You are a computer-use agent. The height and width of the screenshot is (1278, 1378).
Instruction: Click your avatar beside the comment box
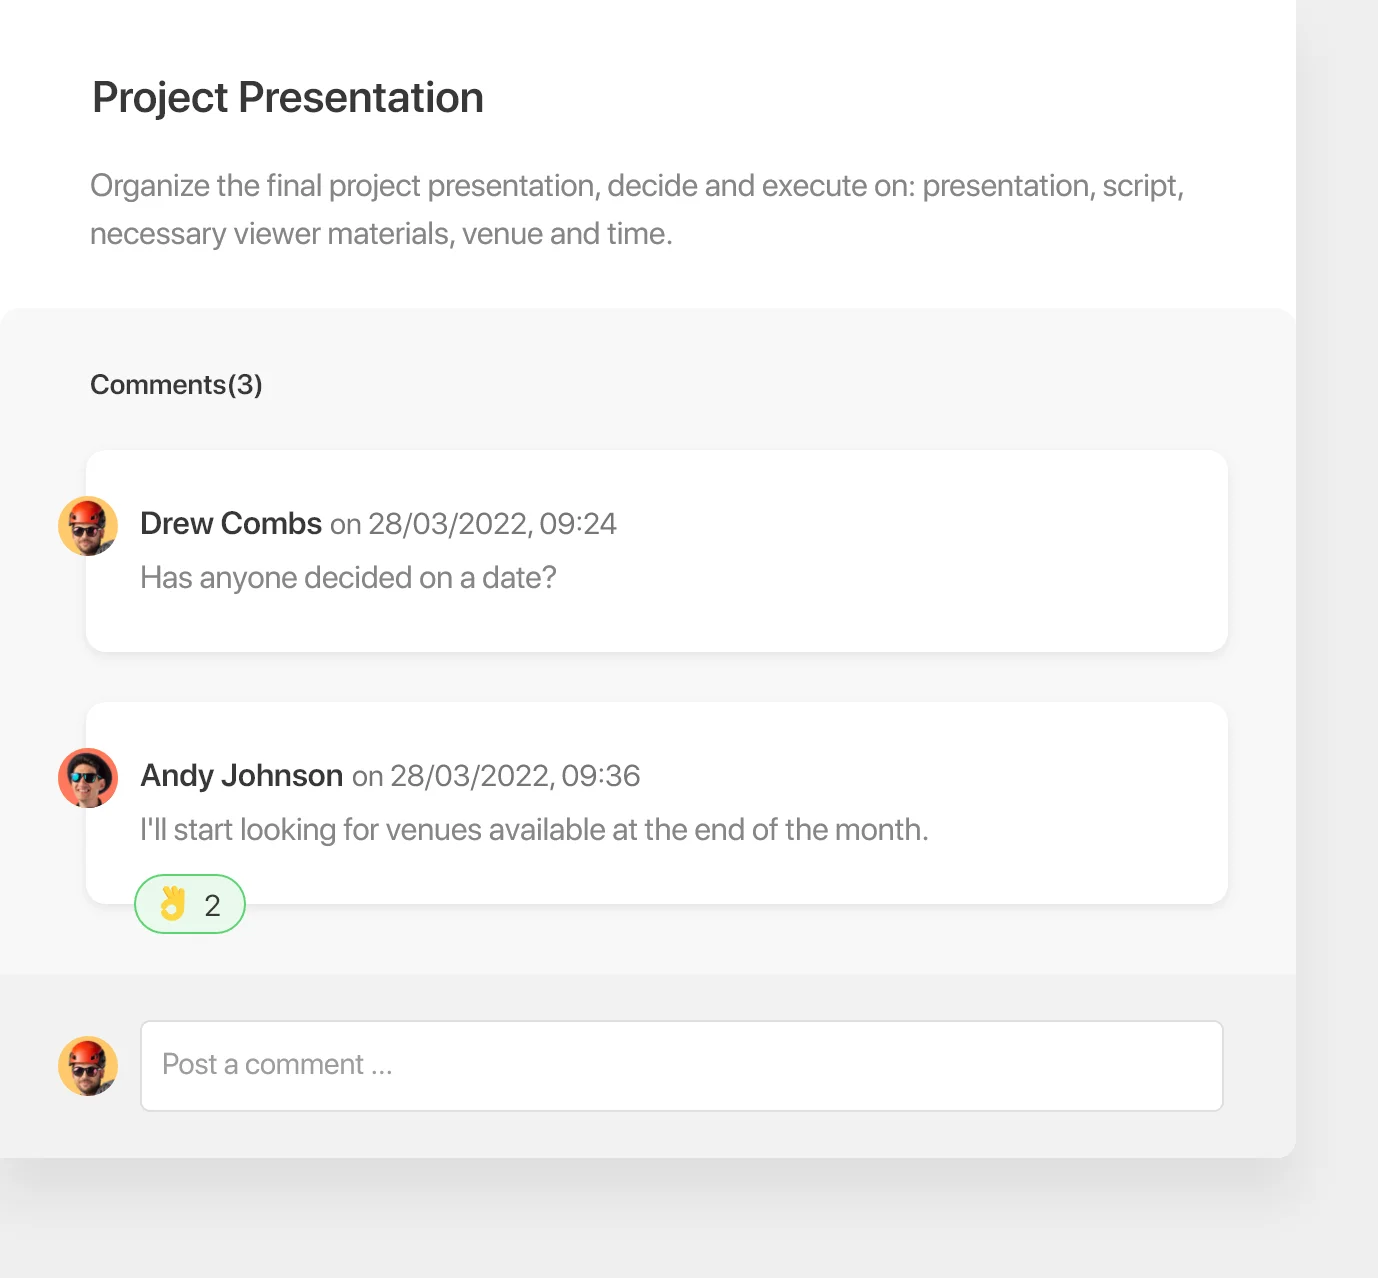(x=88, y=1066)
